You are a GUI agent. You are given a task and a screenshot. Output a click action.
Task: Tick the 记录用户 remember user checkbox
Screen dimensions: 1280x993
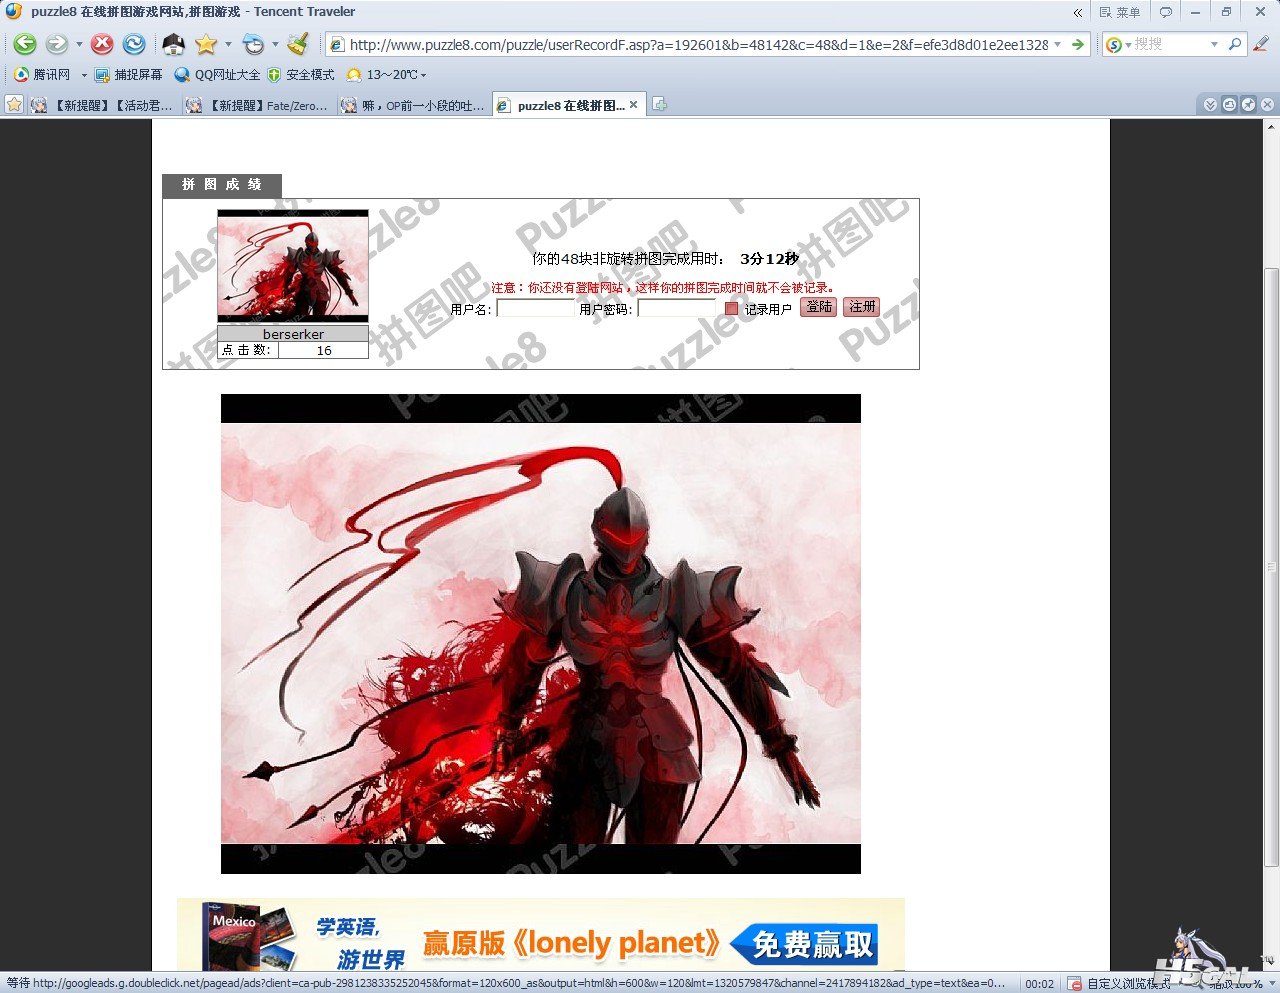pyautogui.click(x=731, y=309)
